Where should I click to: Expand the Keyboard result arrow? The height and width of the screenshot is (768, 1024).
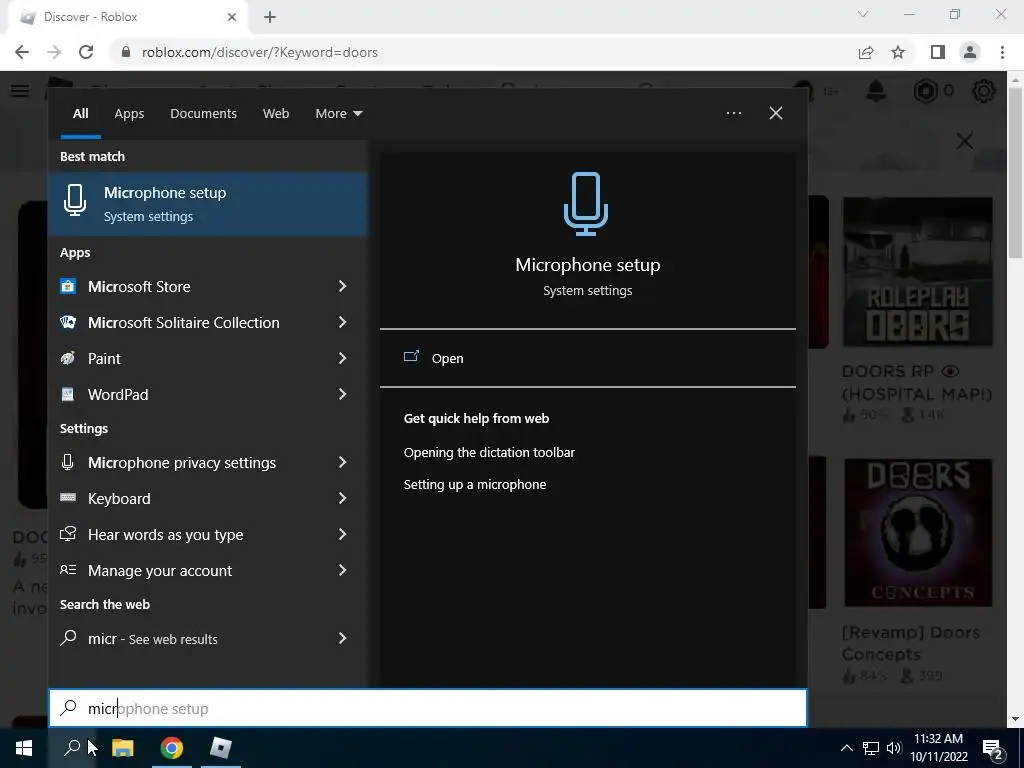(342, 498)
